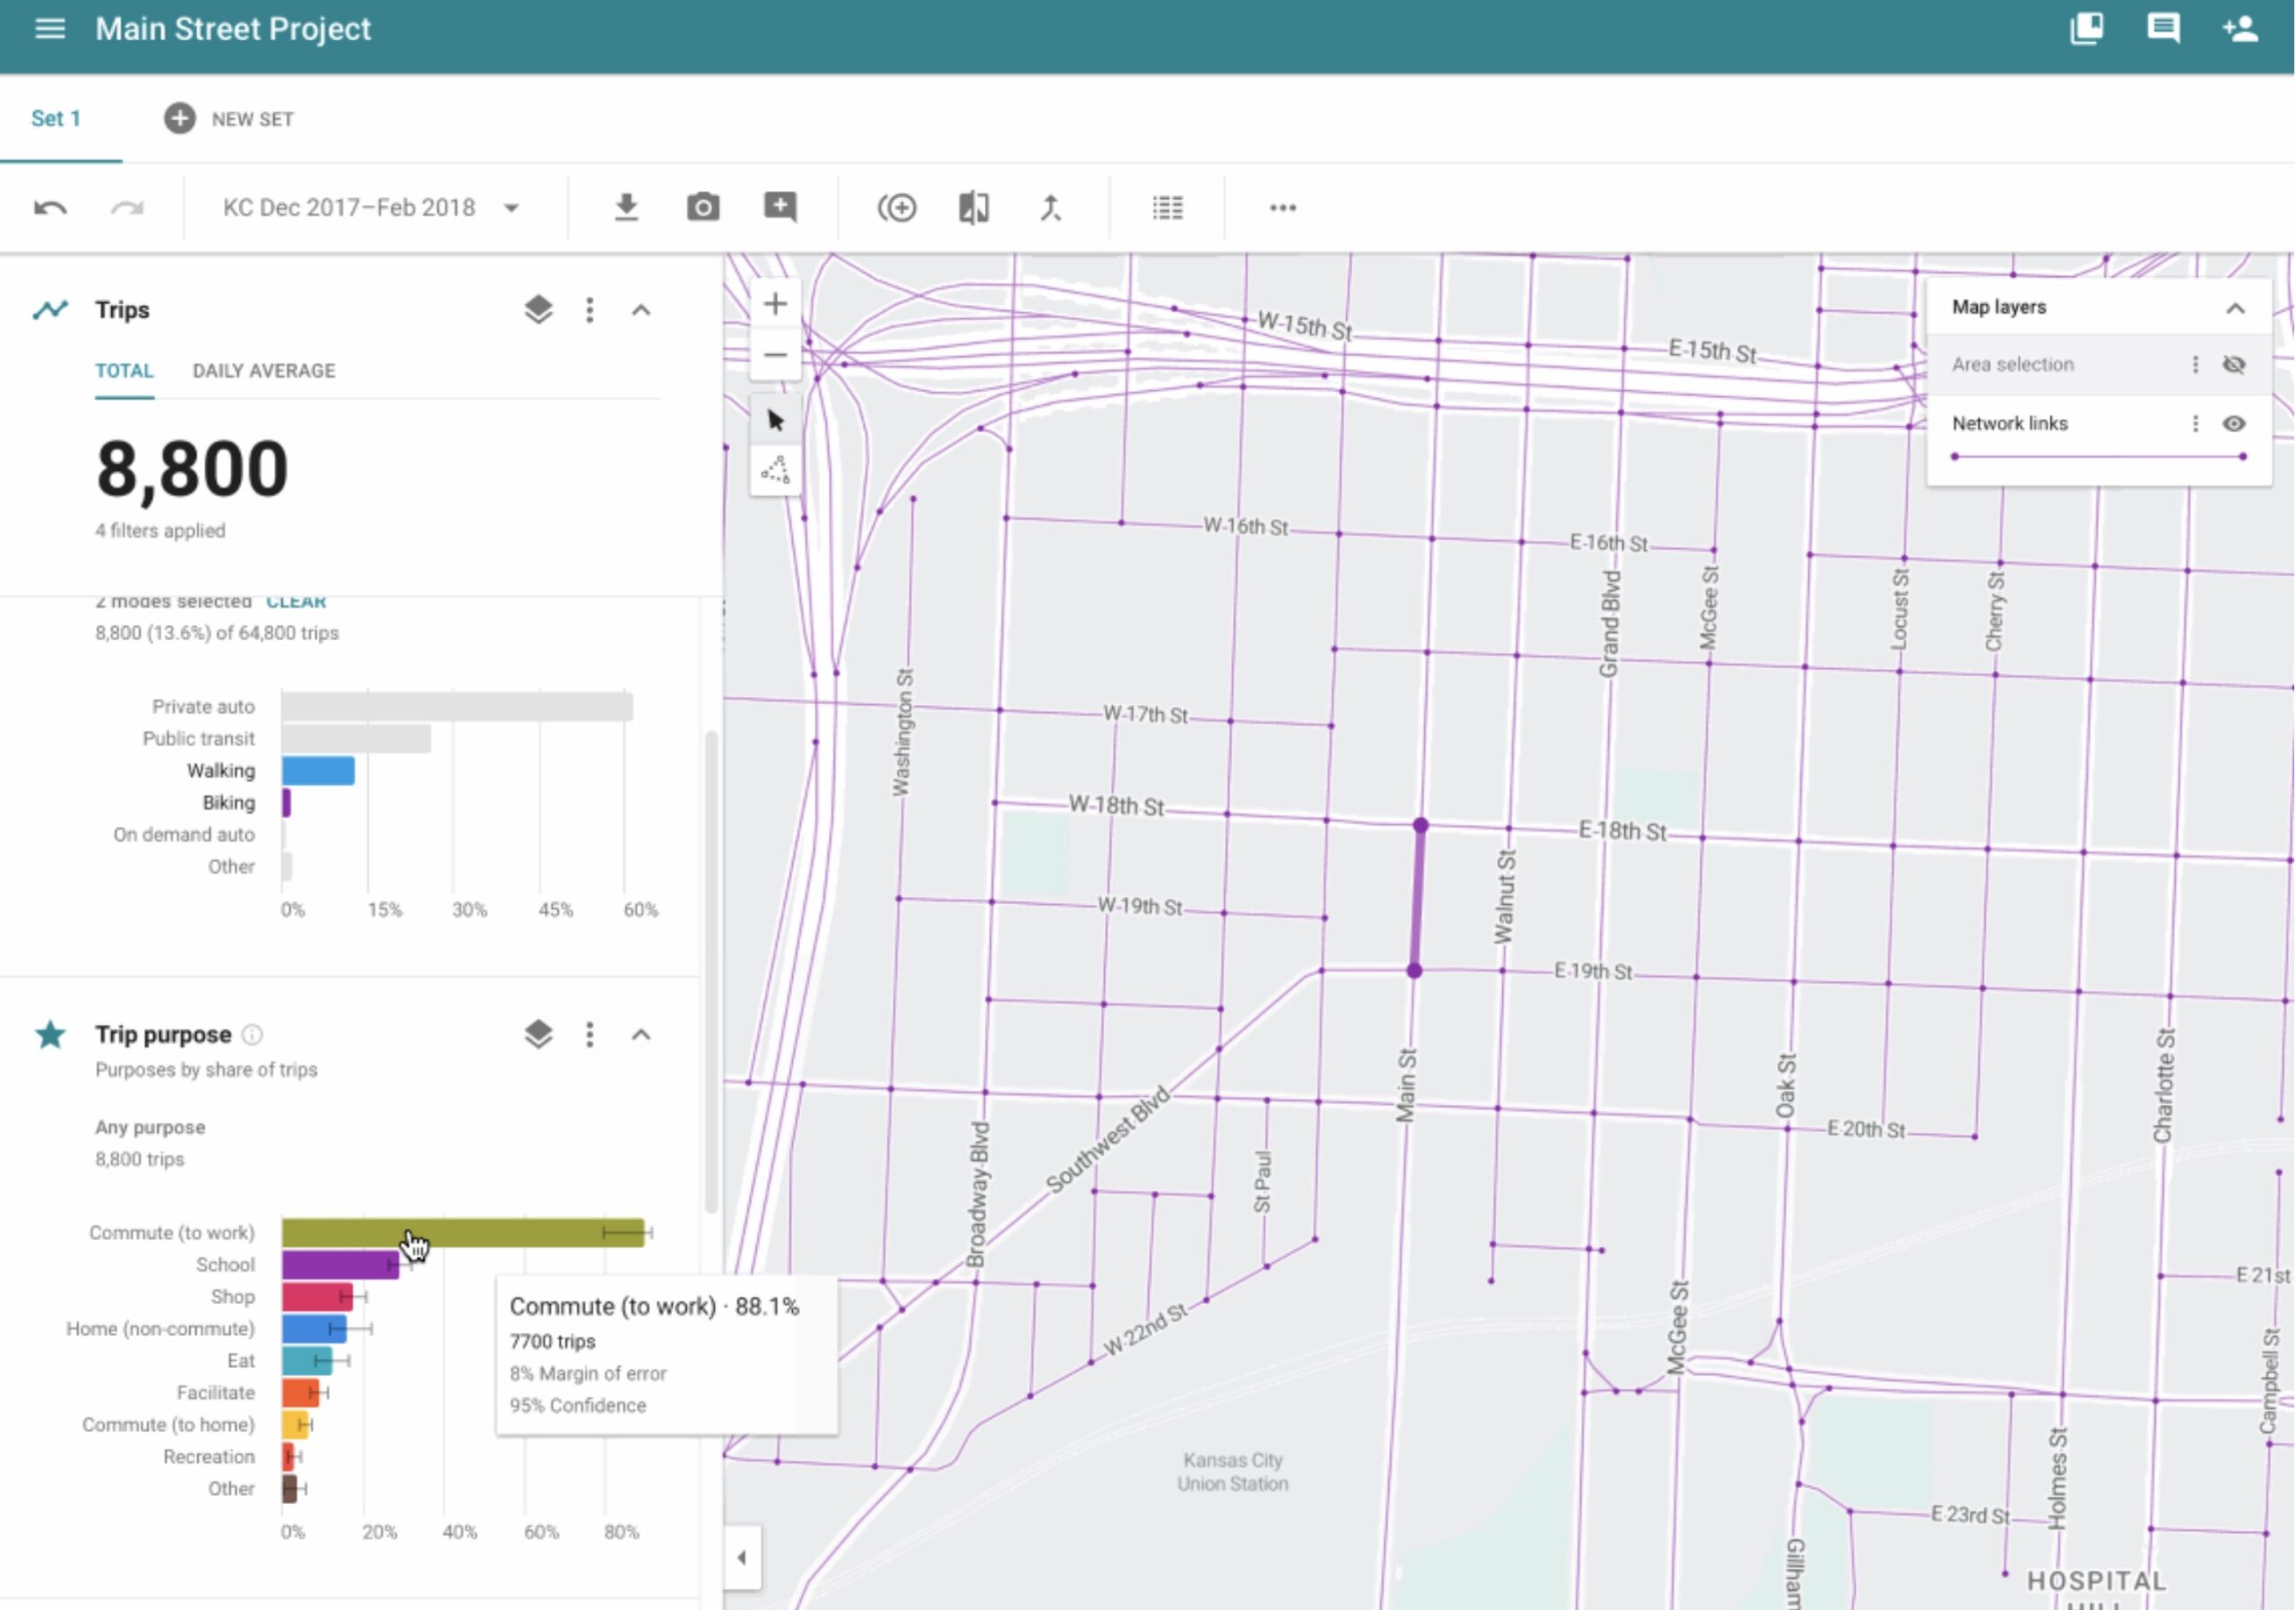Image resolution: width=2296 pixels, height=1610 pixels.
Task: Select the polygon area draw tool
Action: pos(775,470)
